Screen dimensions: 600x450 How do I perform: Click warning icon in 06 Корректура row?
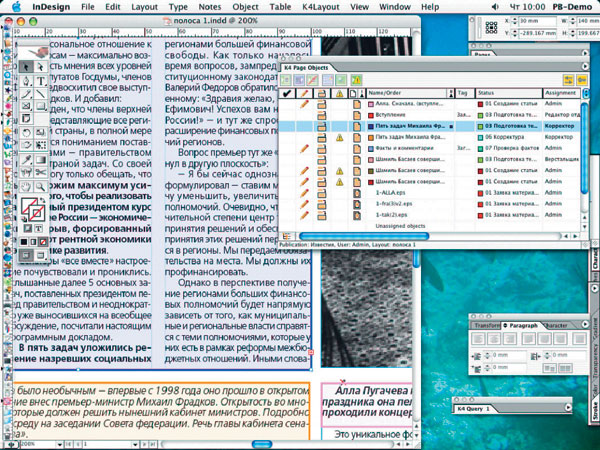[x=339, y=137]
